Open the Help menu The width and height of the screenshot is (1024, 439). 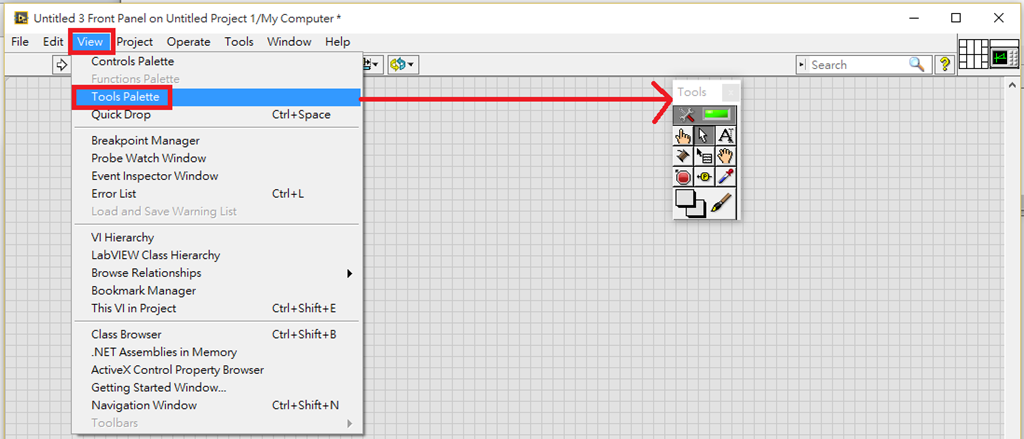coord(338,42)
